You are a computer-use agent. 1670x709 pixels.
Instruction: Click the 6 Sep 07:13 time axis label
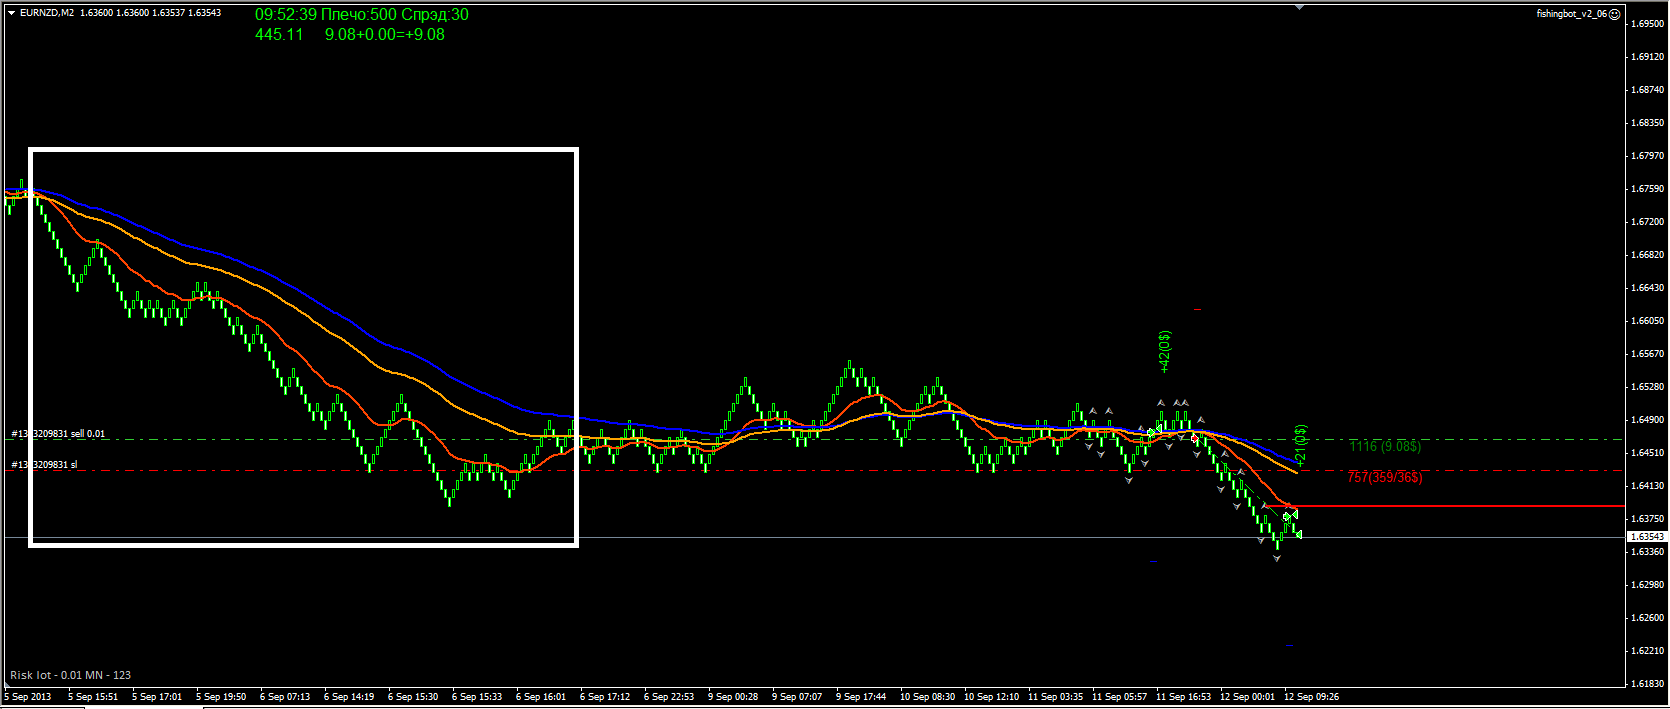tap(285, 696)
